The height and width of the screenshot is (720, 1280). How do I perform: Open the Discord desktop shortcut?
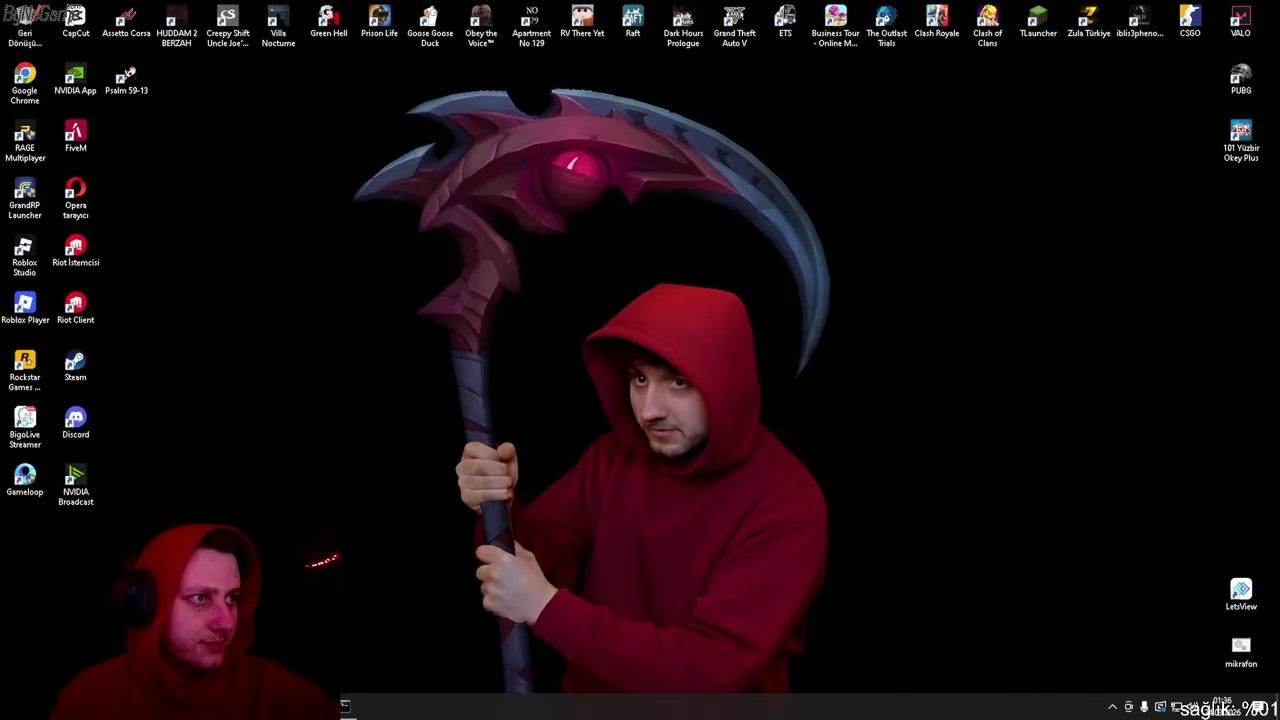(x=76, y=424)
